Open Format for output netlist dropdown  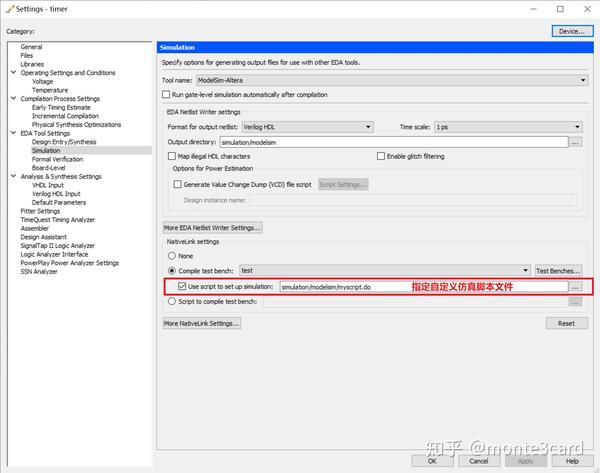point(308,127)
